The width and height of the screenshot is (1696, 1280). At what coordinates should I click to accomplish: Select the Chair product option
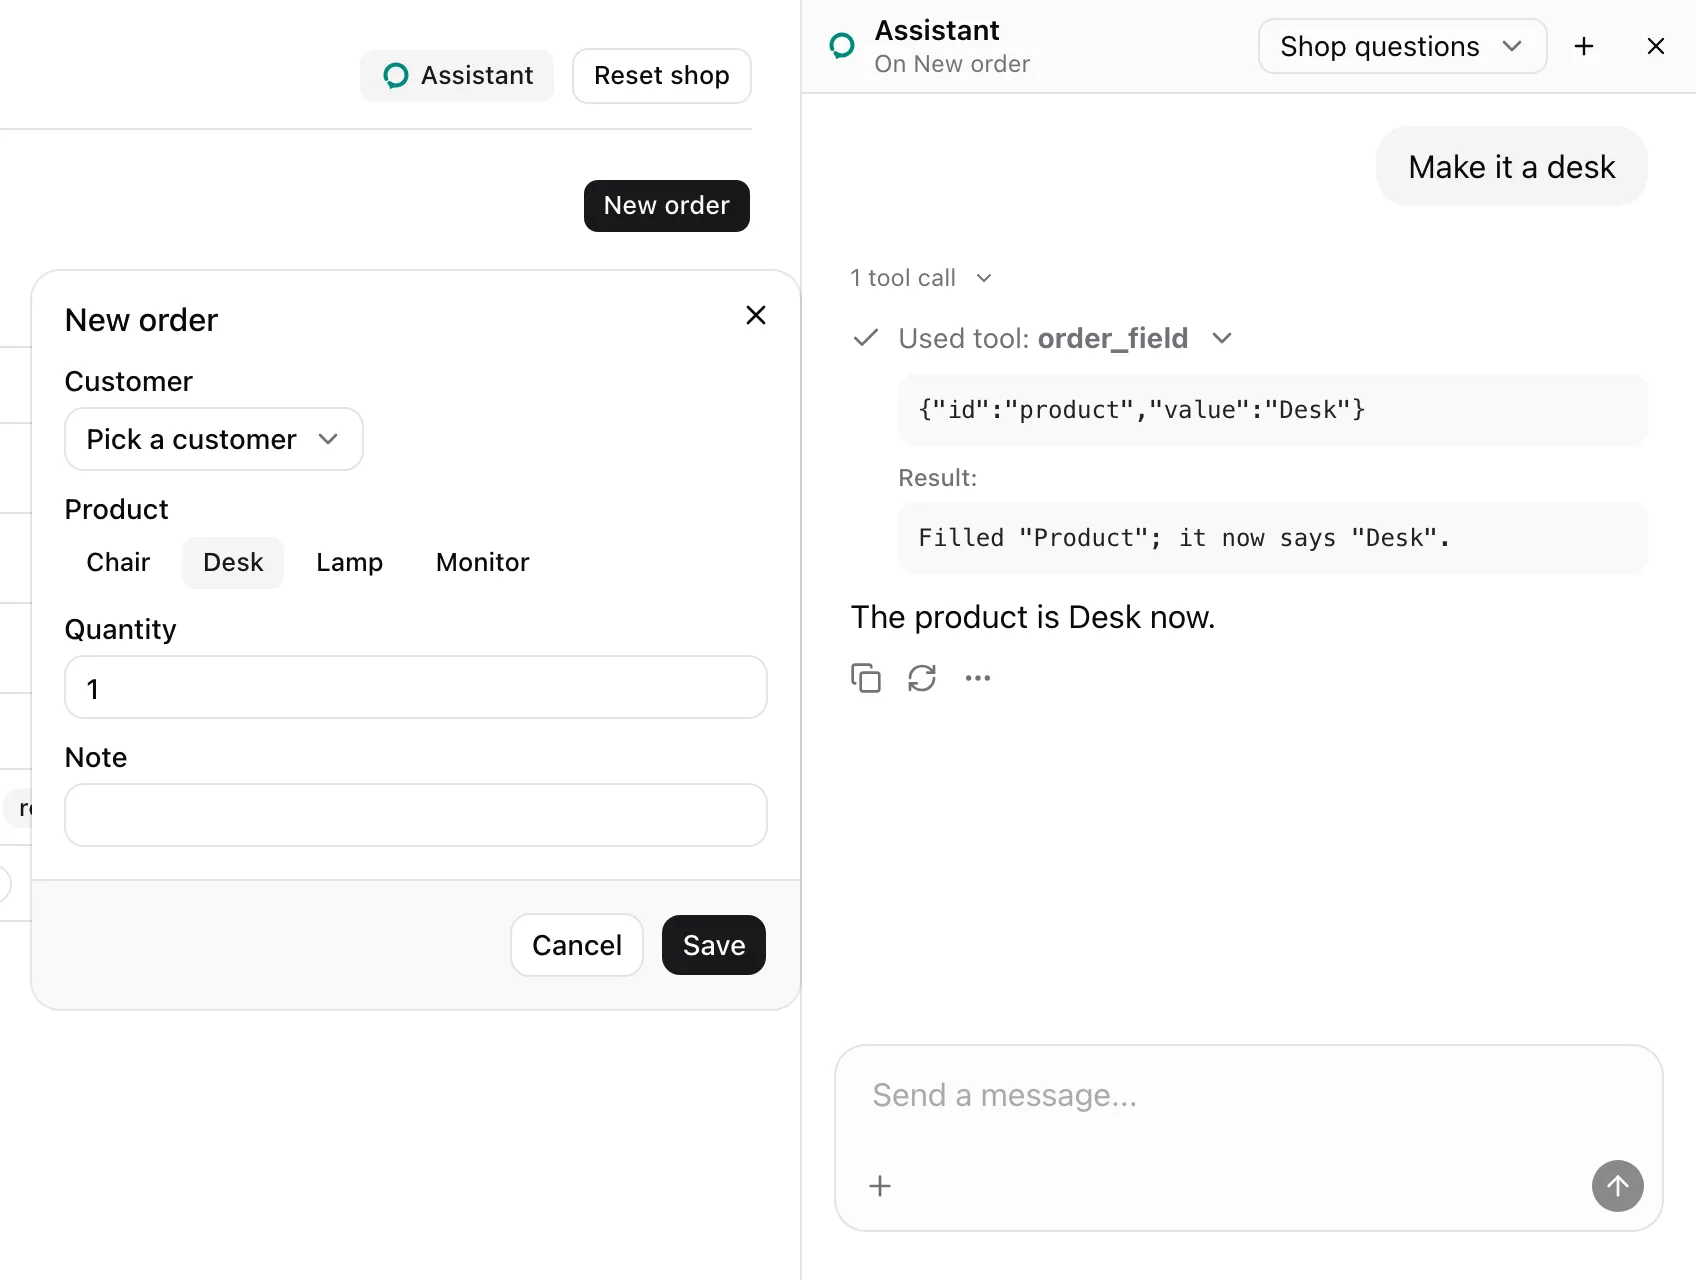coord(118,563)
